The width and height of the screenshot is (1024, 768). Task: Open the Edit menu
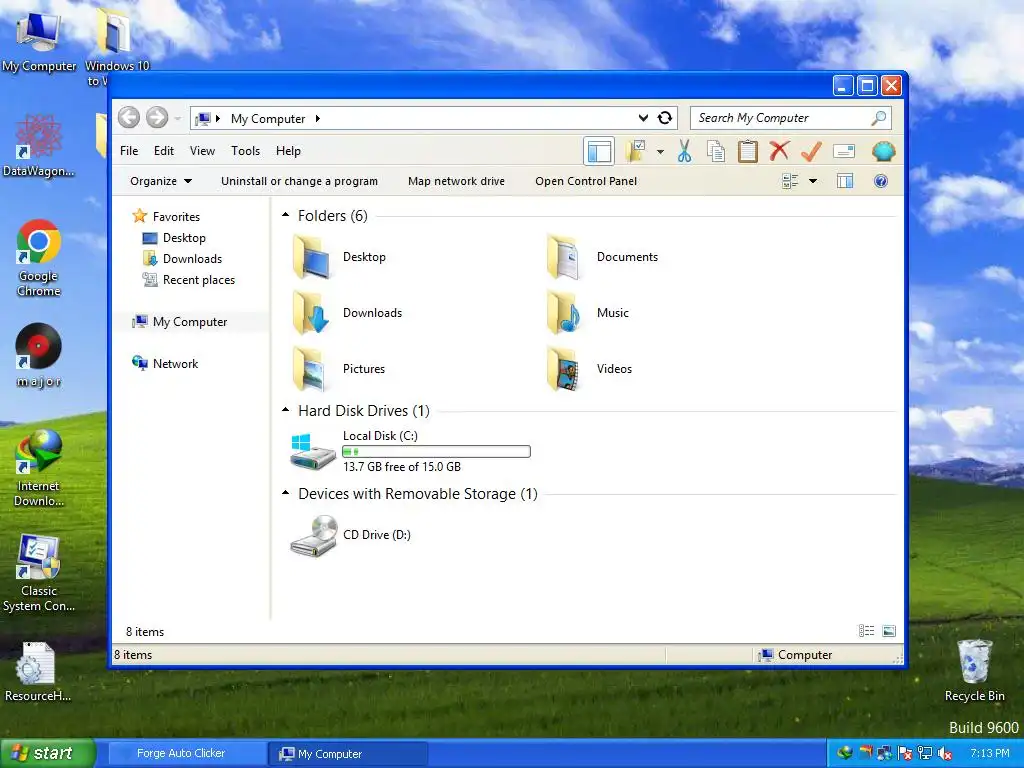(164, 151)
